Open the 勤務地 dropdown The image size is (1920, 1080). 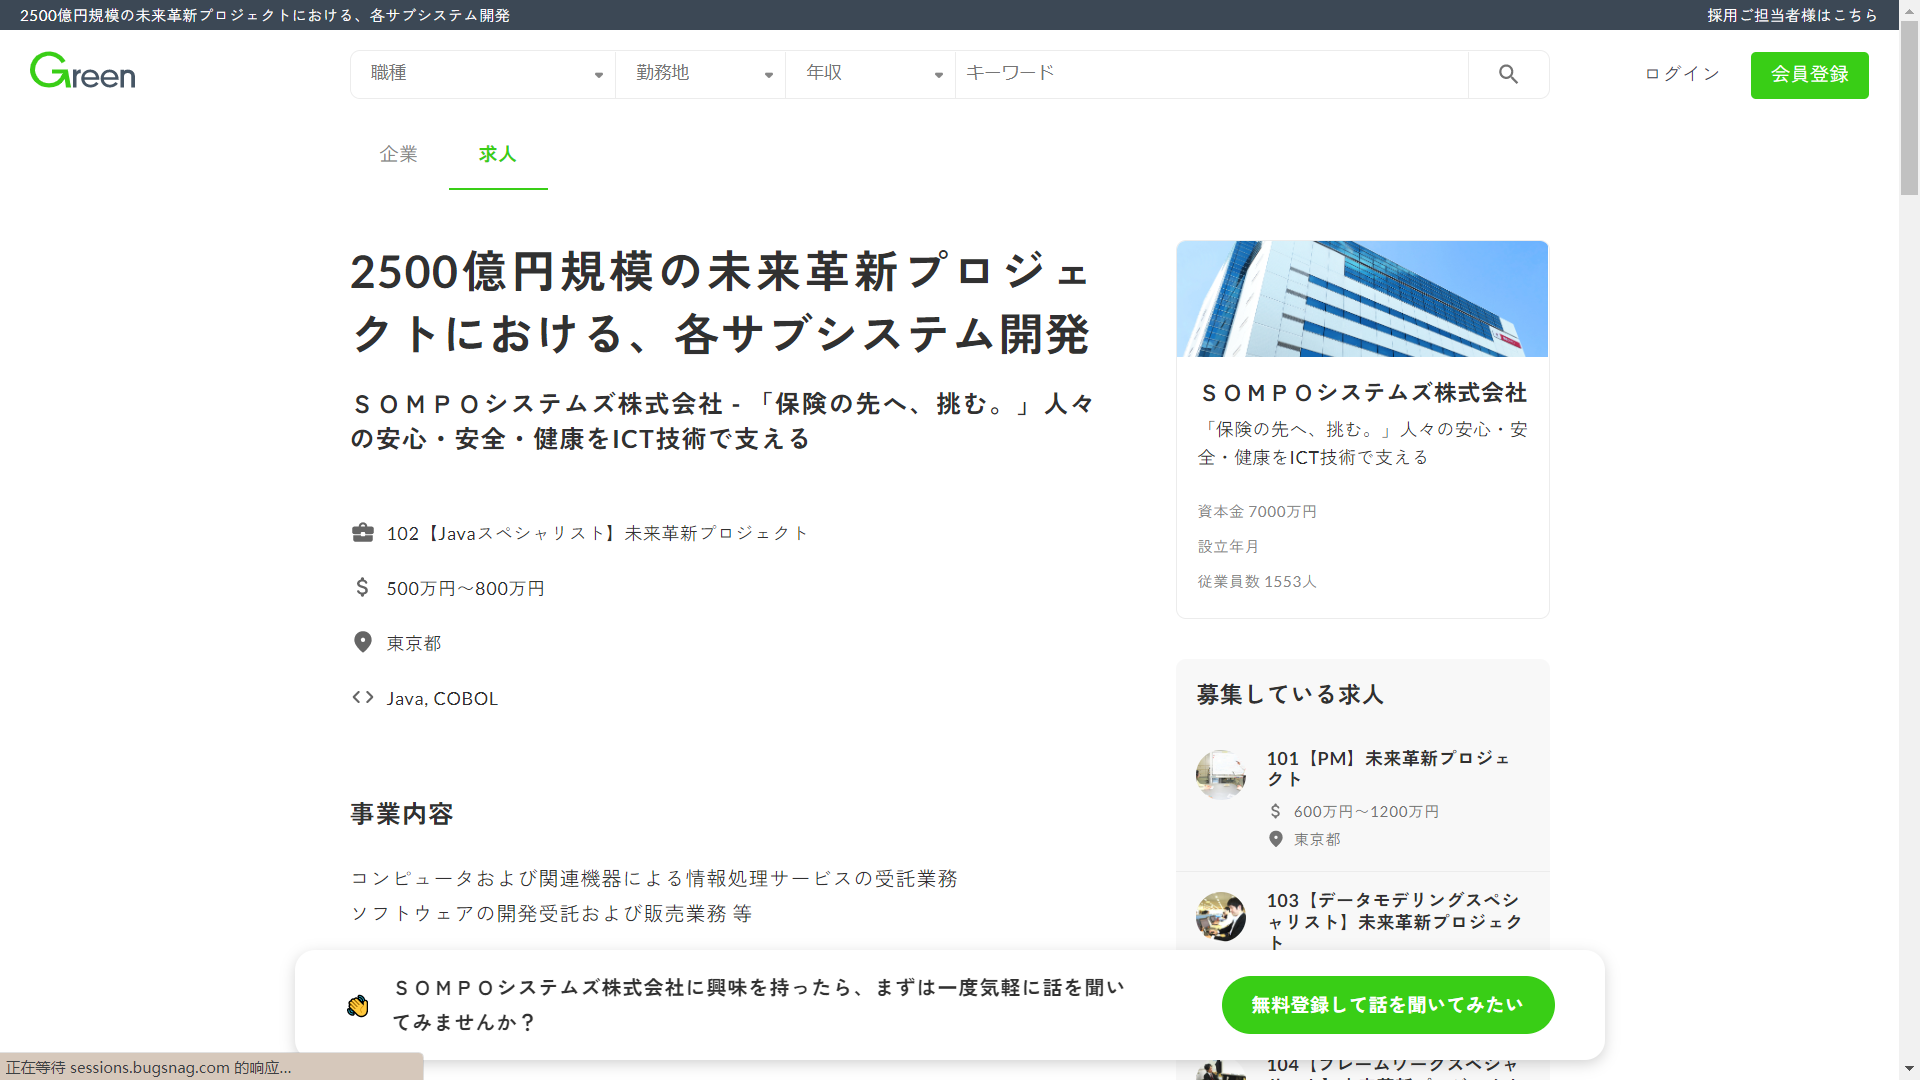[701, 74]
